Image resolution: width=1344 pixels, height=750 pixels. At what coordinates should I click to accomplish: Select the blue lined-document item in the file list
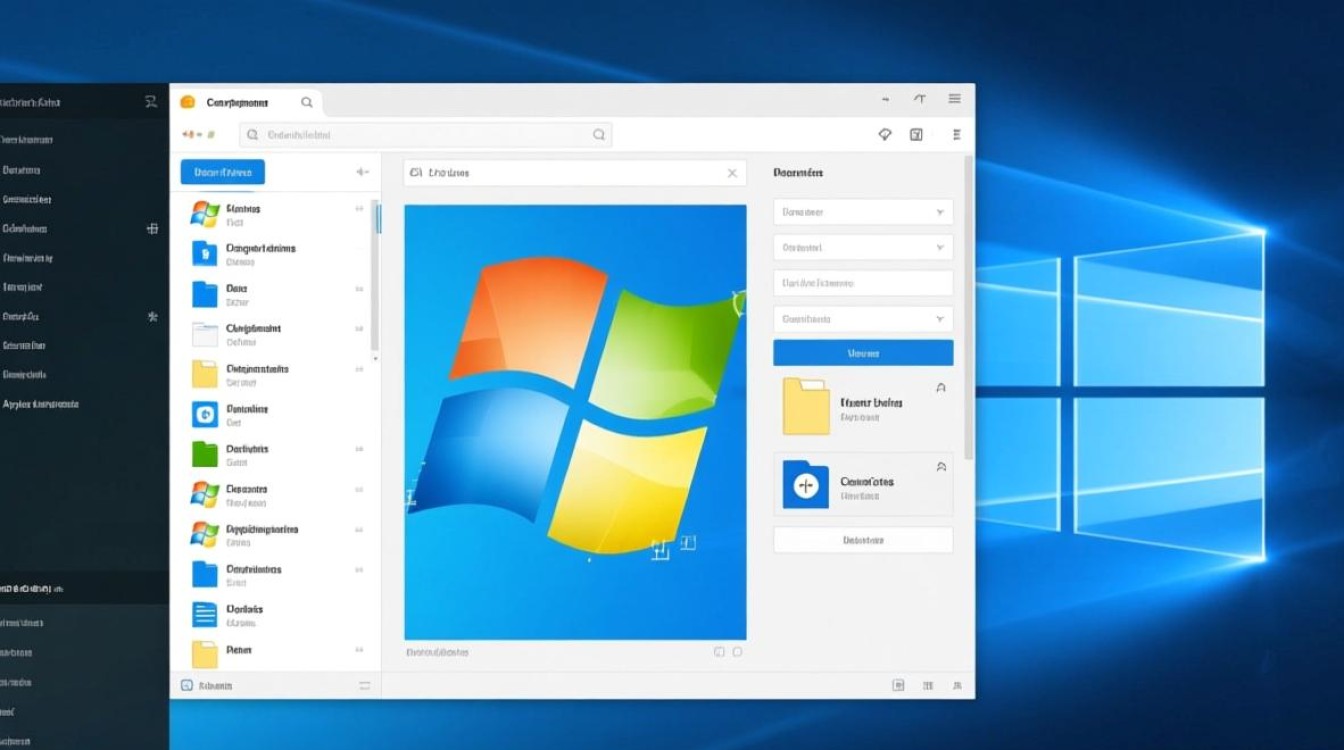click(204, 614)
